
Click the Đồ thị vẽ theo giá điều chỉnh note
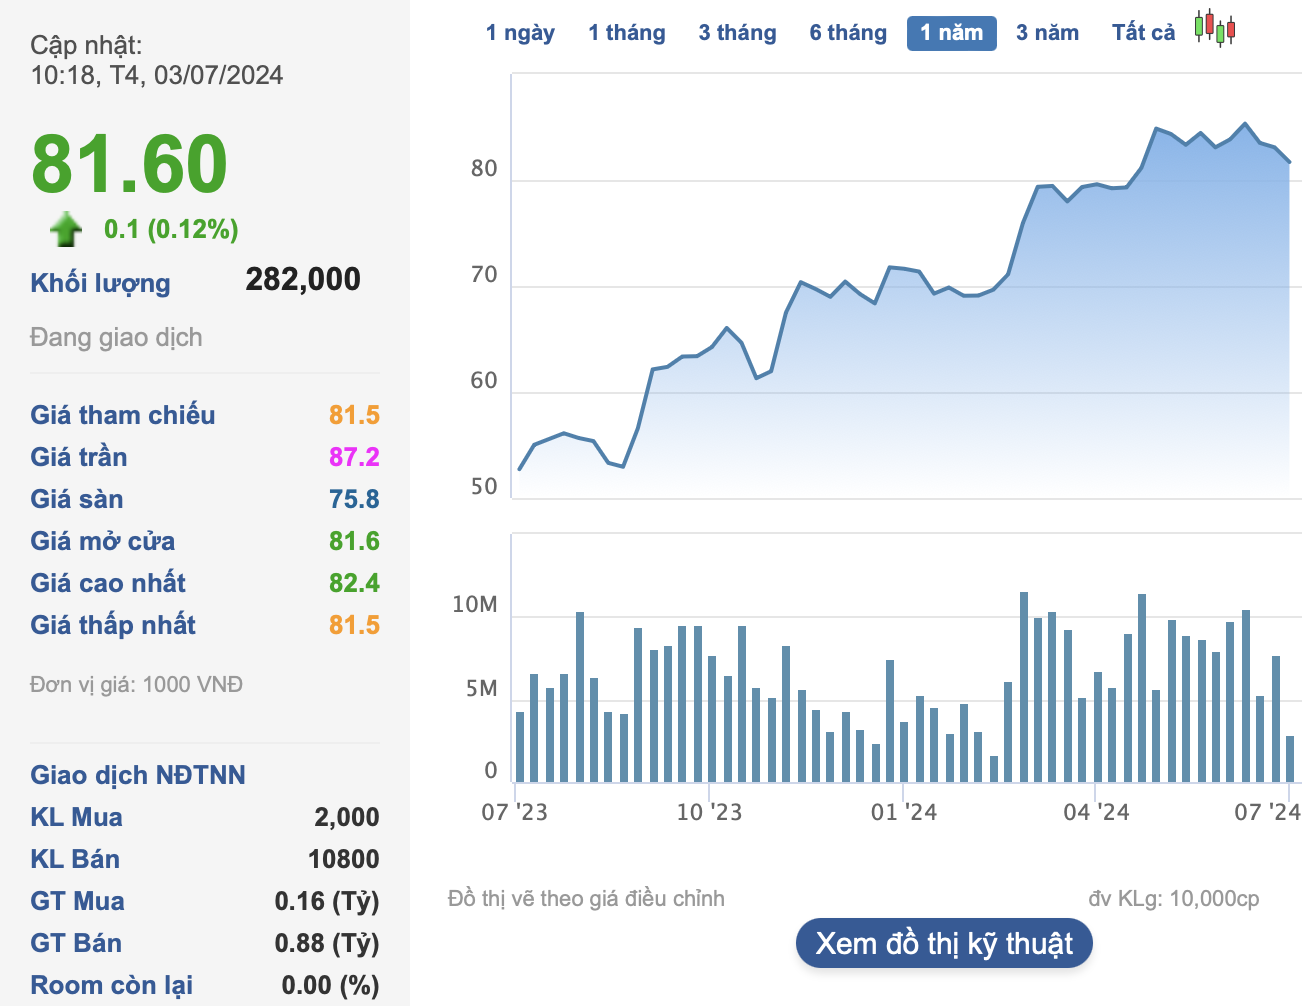pyautogui.click(x=586, y=899)
